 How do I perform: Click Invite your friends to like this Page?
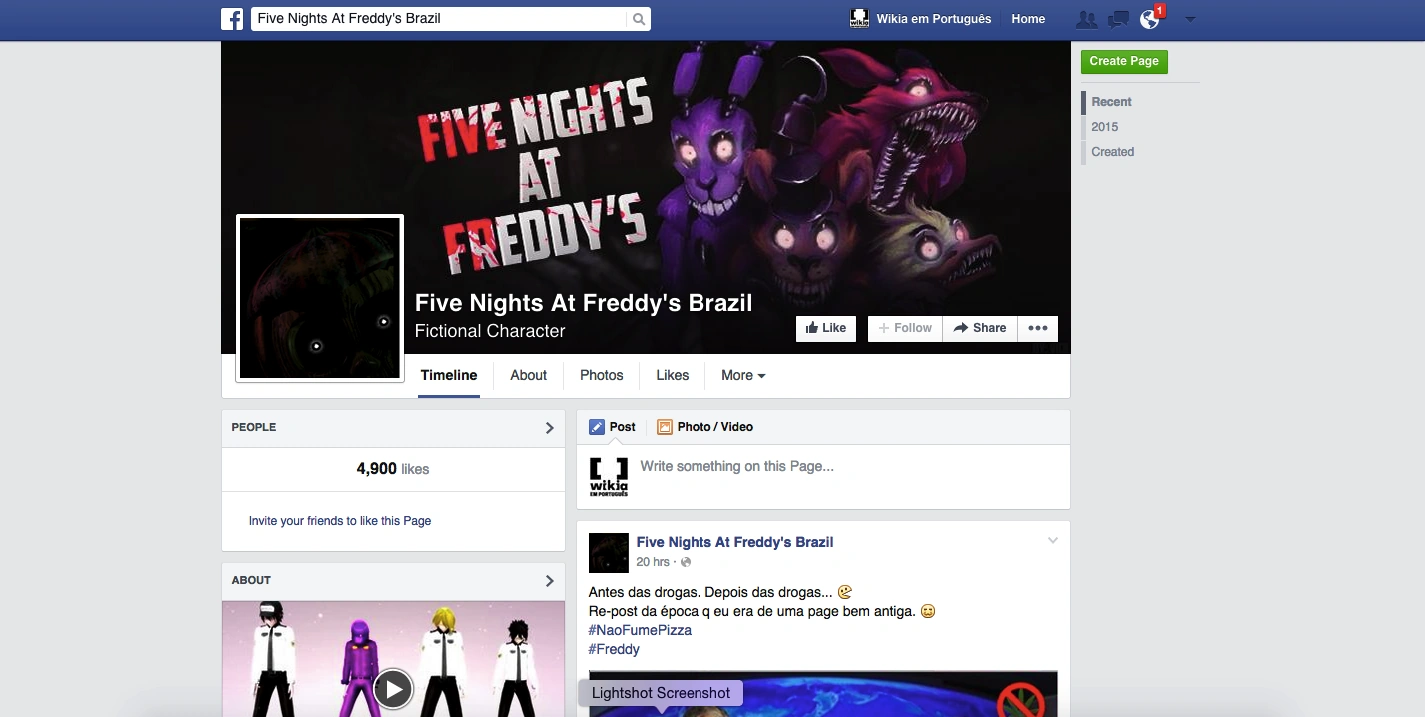pos(340,521)
